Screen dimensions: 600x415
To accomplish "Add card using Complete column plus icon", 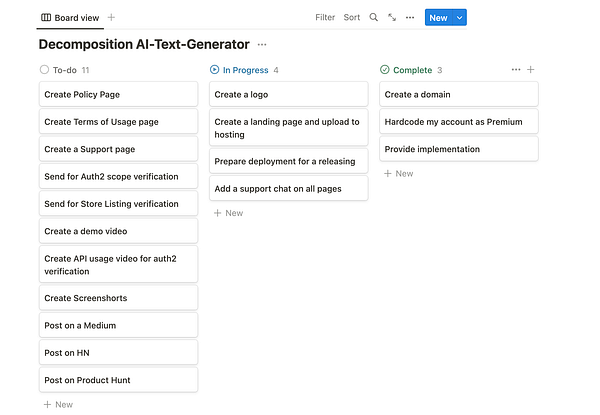I will [x=531, y=70].
